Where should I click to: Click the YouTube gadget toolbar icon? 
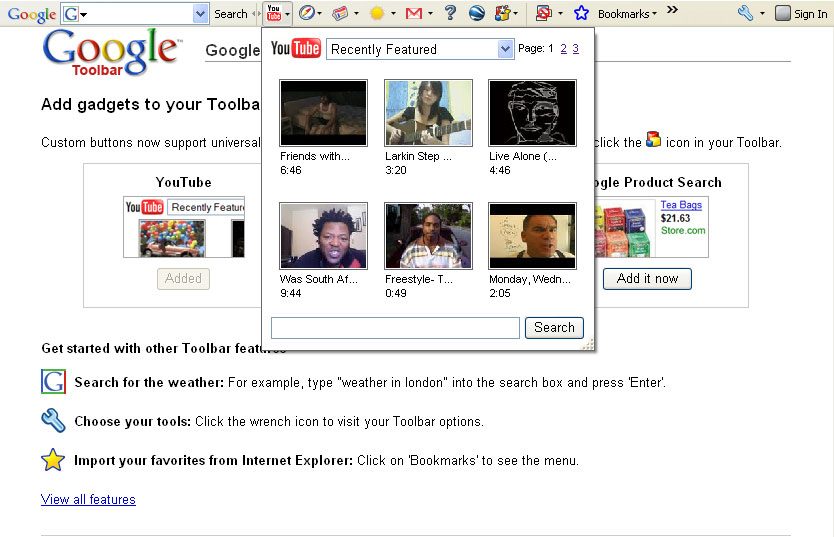(274, 13)
